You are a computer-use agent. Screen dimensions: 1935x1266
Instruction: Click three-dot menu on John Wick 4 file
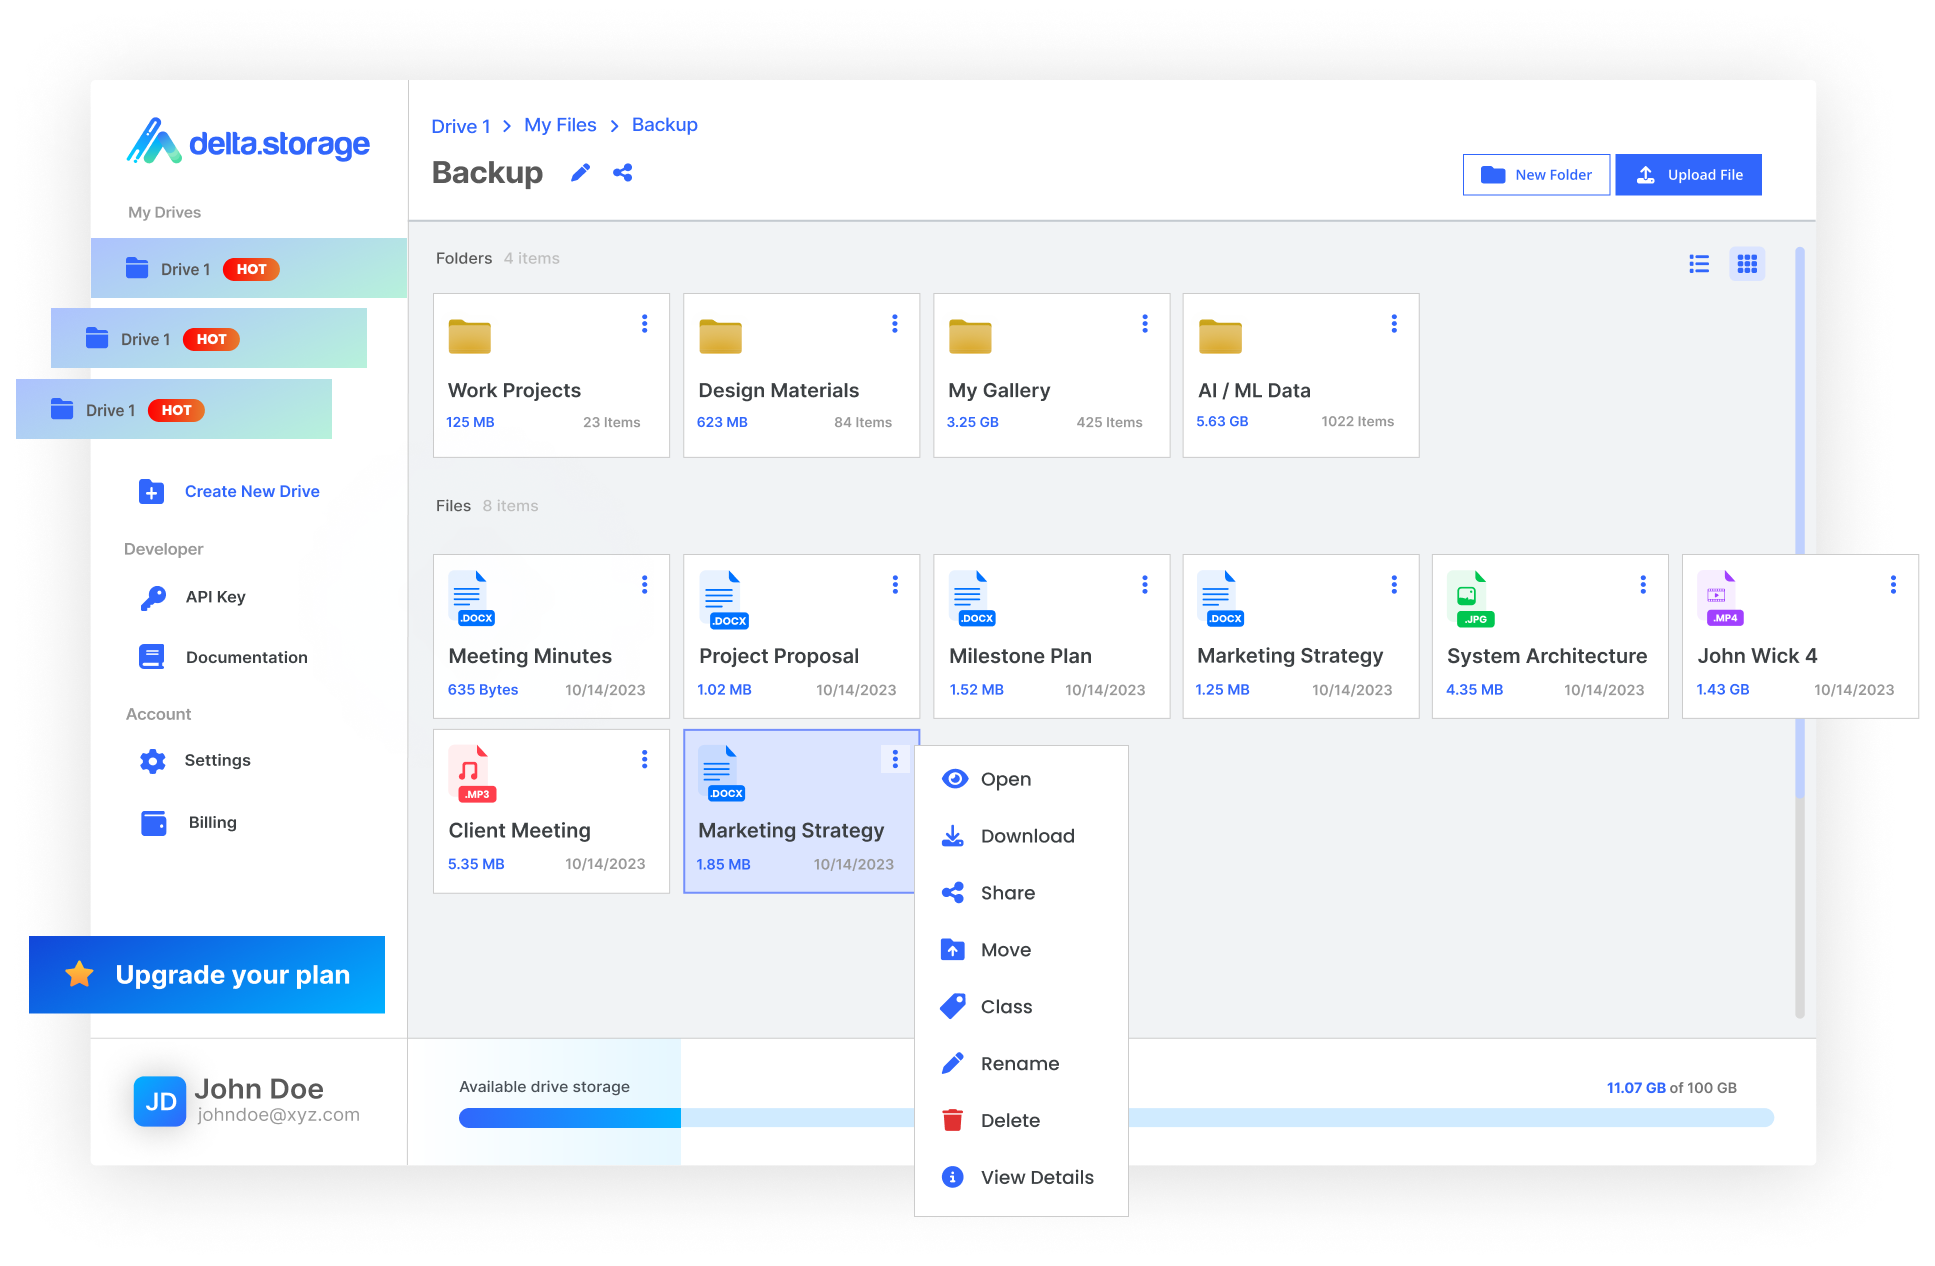click(1893, 584)
